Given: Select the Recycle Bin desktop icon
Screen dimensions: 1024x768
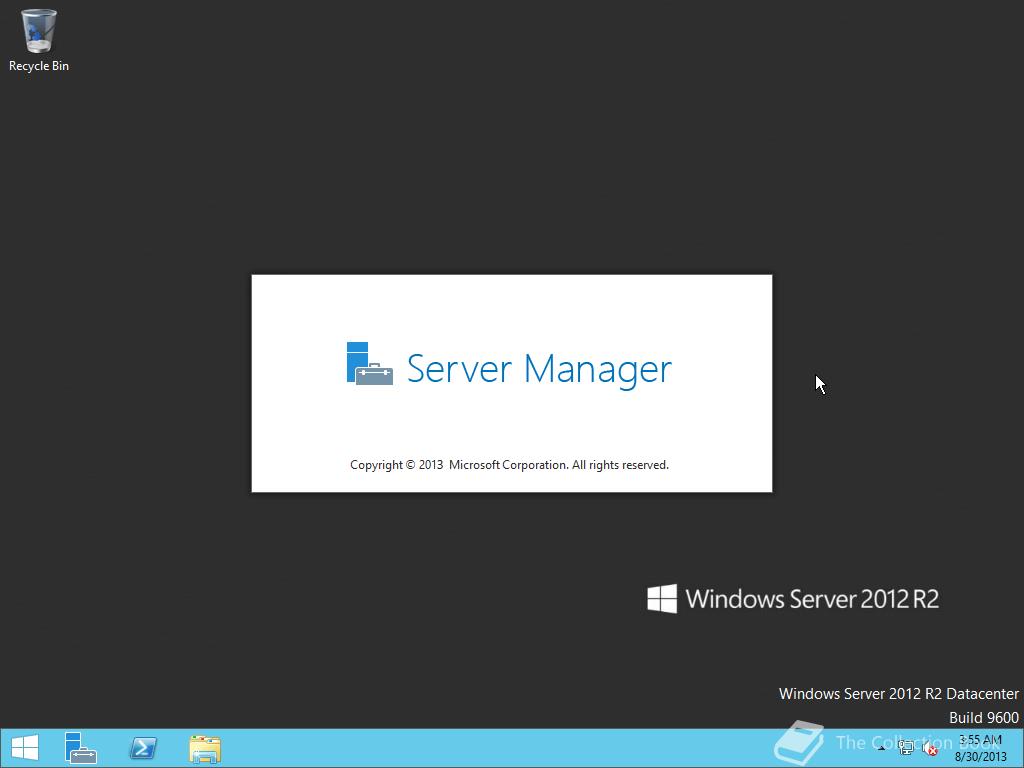Looking at the screenshot, I should [39, 40].
